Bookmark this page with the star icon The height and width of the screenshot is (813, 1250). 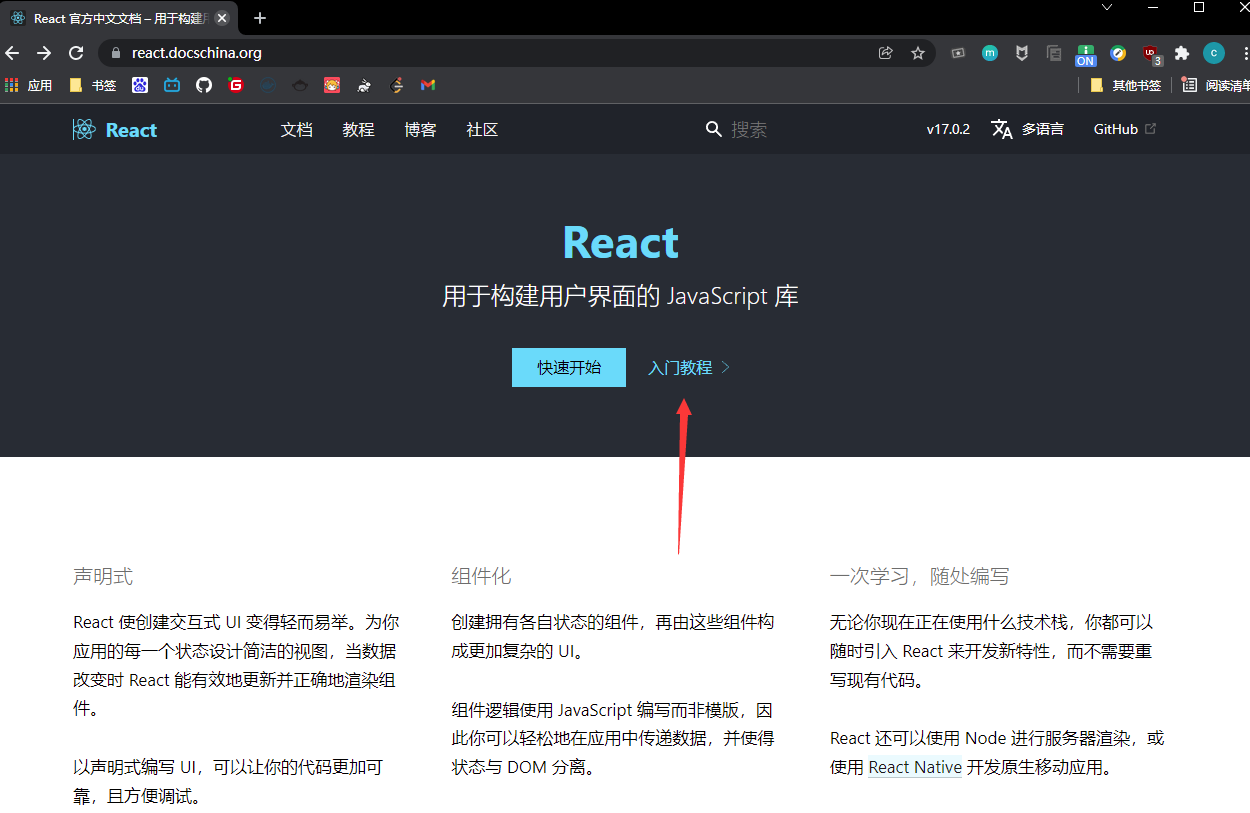coord(918,53)
